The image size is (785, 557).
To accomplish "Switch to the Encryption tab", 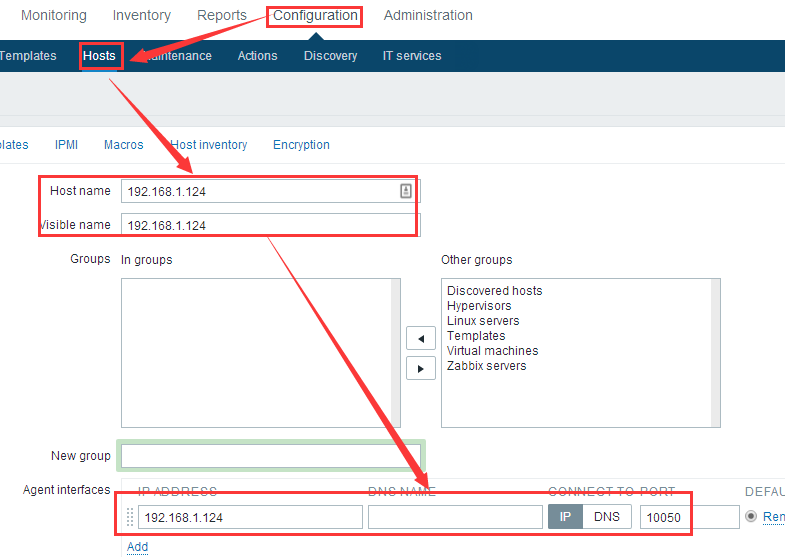I will tap(301, 145).
